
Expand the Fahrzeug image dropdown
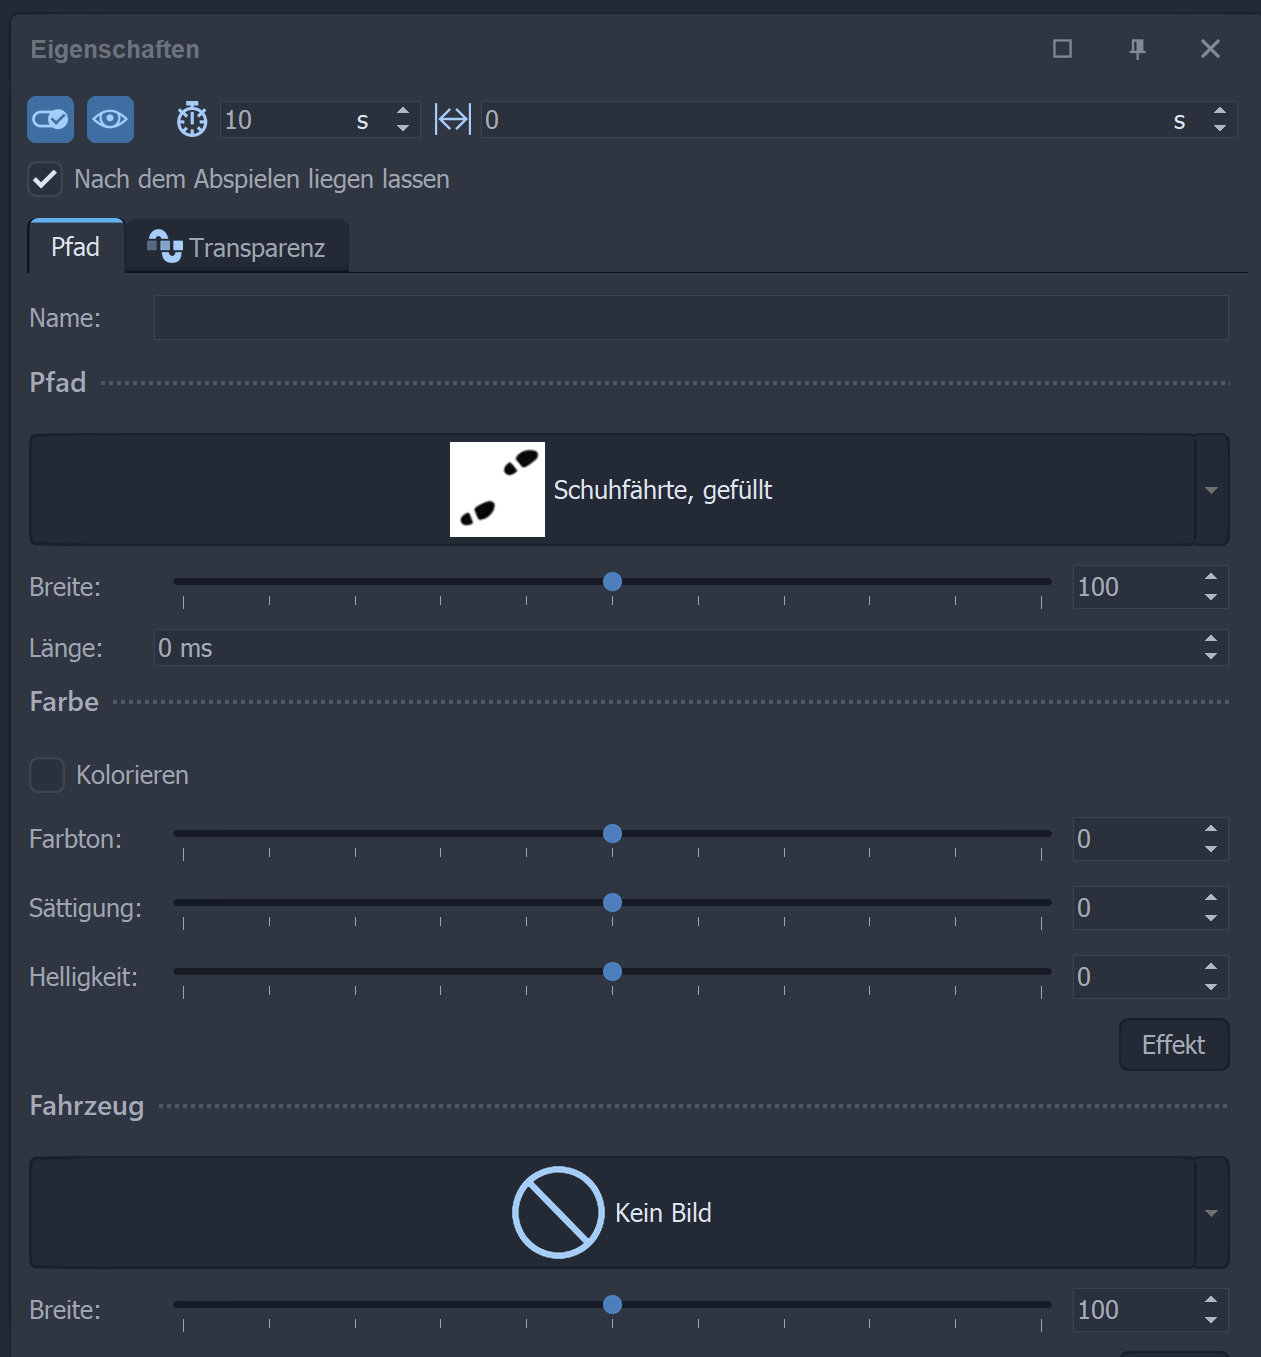pyautogui.click(x=1211, y=1213)
